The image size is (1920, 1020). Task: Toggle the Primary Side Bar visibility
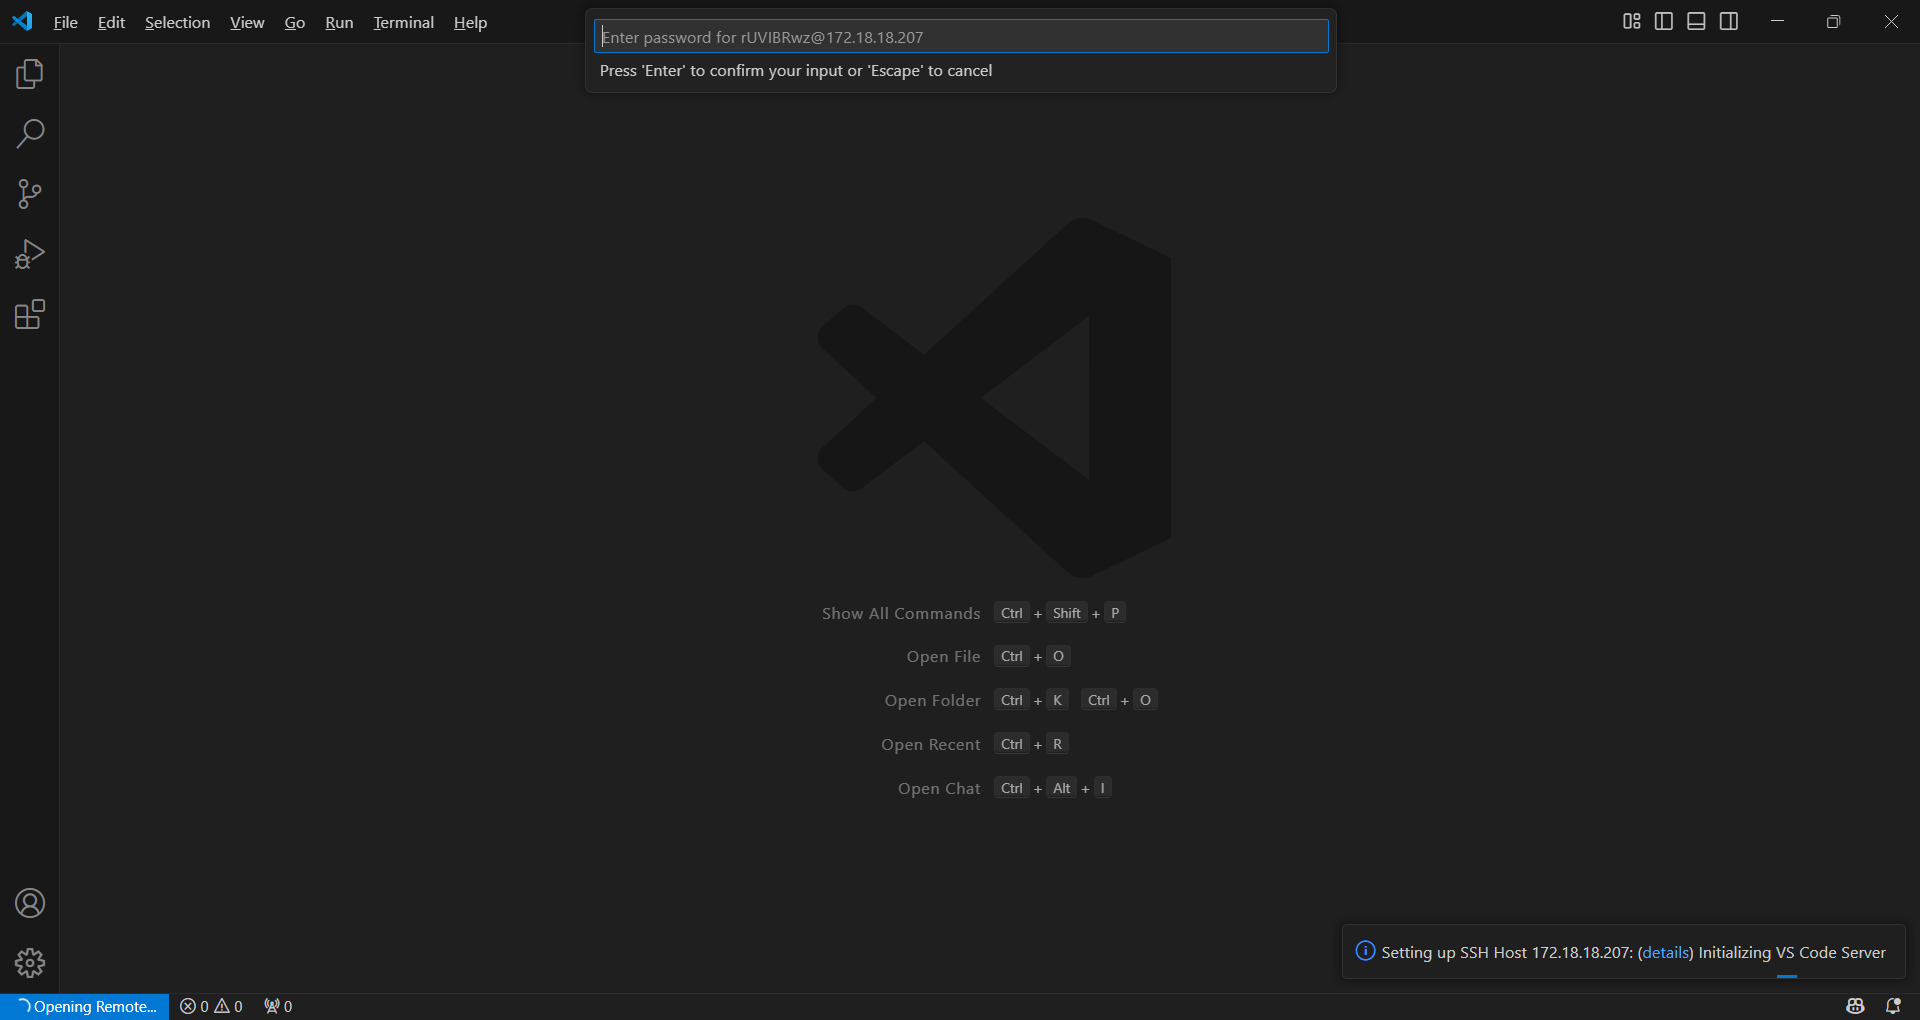pyautogui.click(x=1664, y=21)
